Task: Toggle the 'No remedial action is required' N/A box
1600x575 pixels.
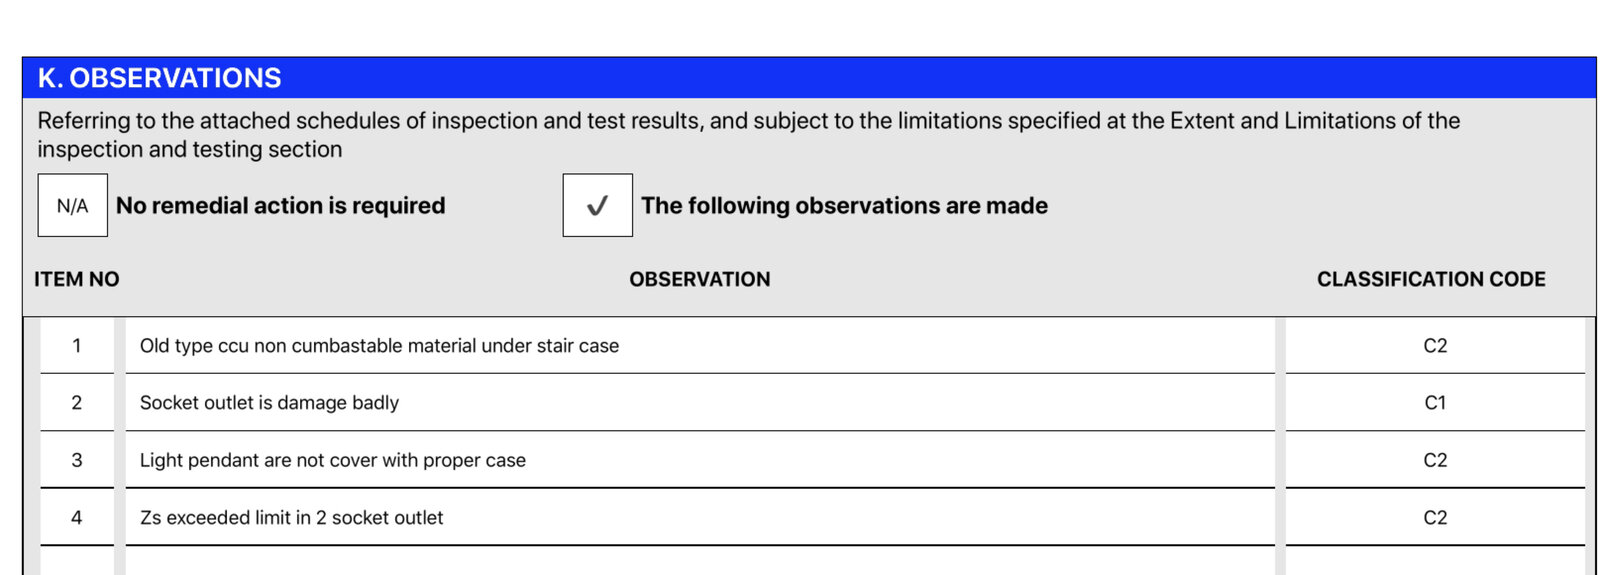Action: pos(72,205)
